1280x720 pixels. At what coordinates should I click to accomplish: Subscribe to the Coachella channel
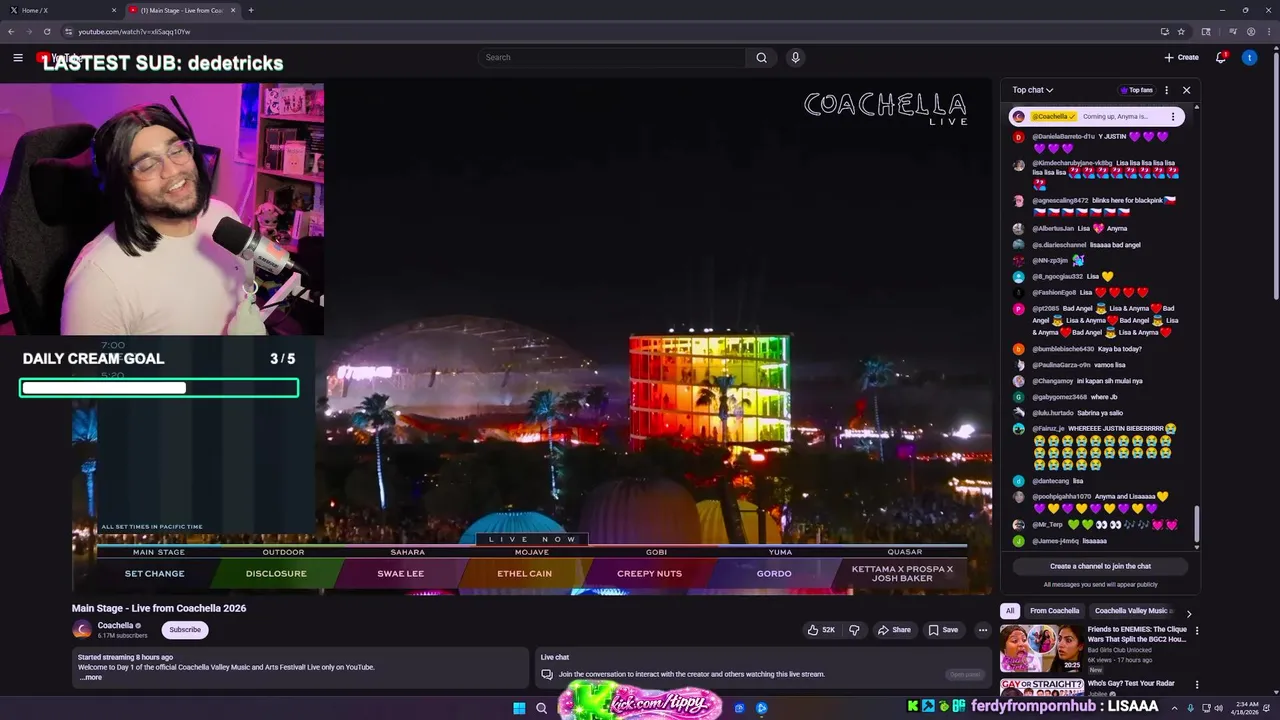[185, 630]
